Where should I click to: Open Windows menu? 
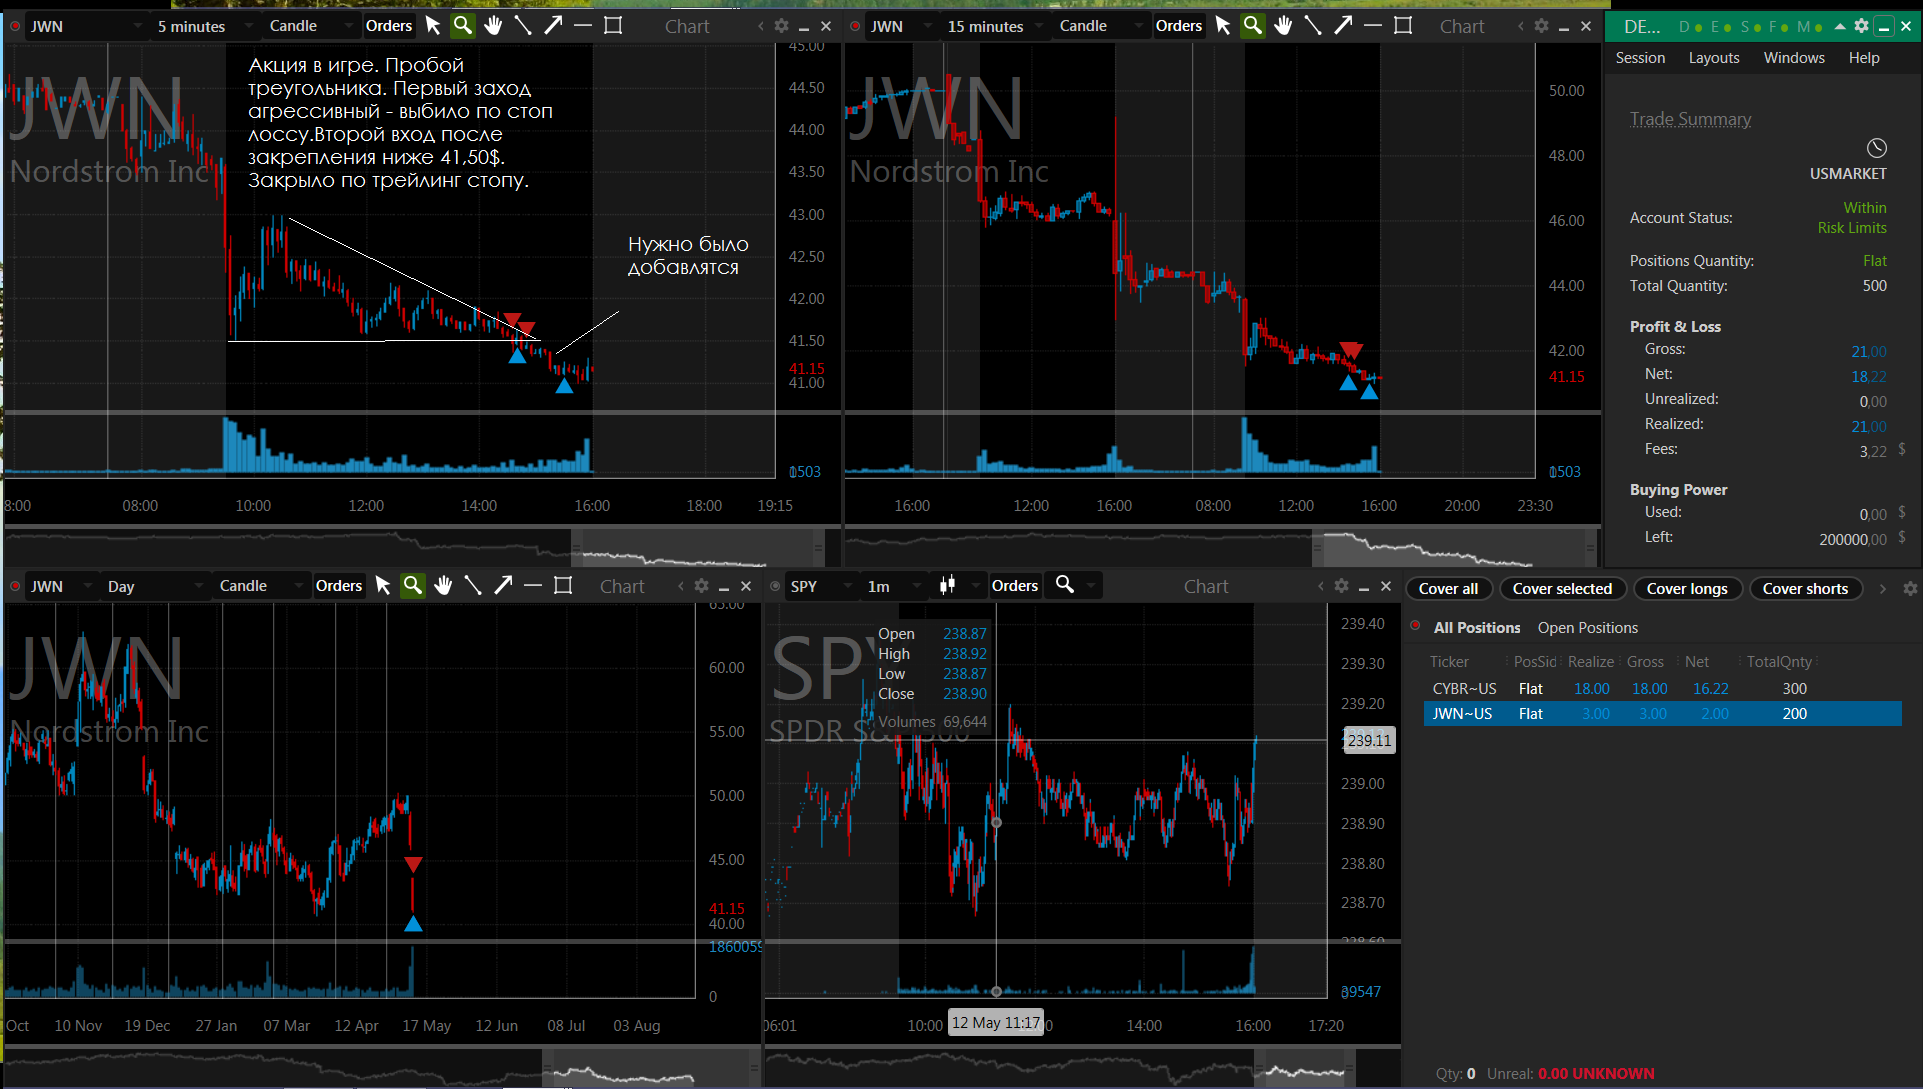(x=1794, y=58)
